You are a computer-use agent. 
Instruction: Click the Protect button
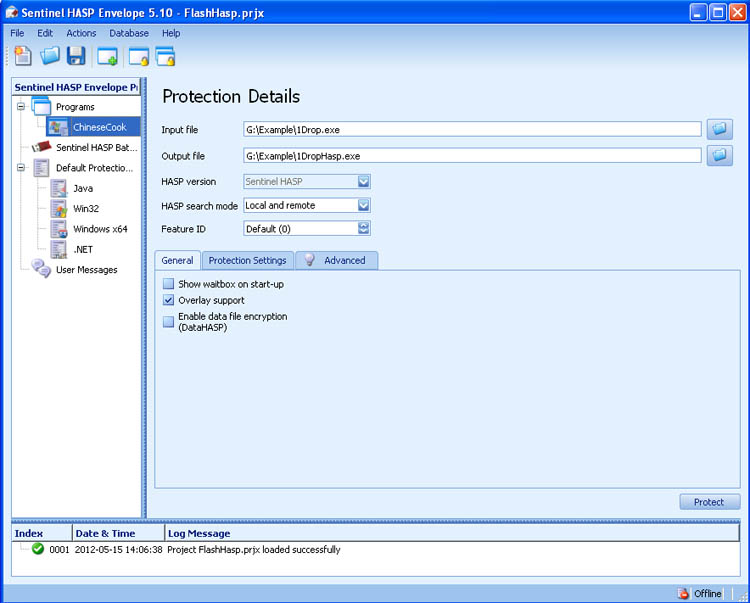[x=709, y=502]
